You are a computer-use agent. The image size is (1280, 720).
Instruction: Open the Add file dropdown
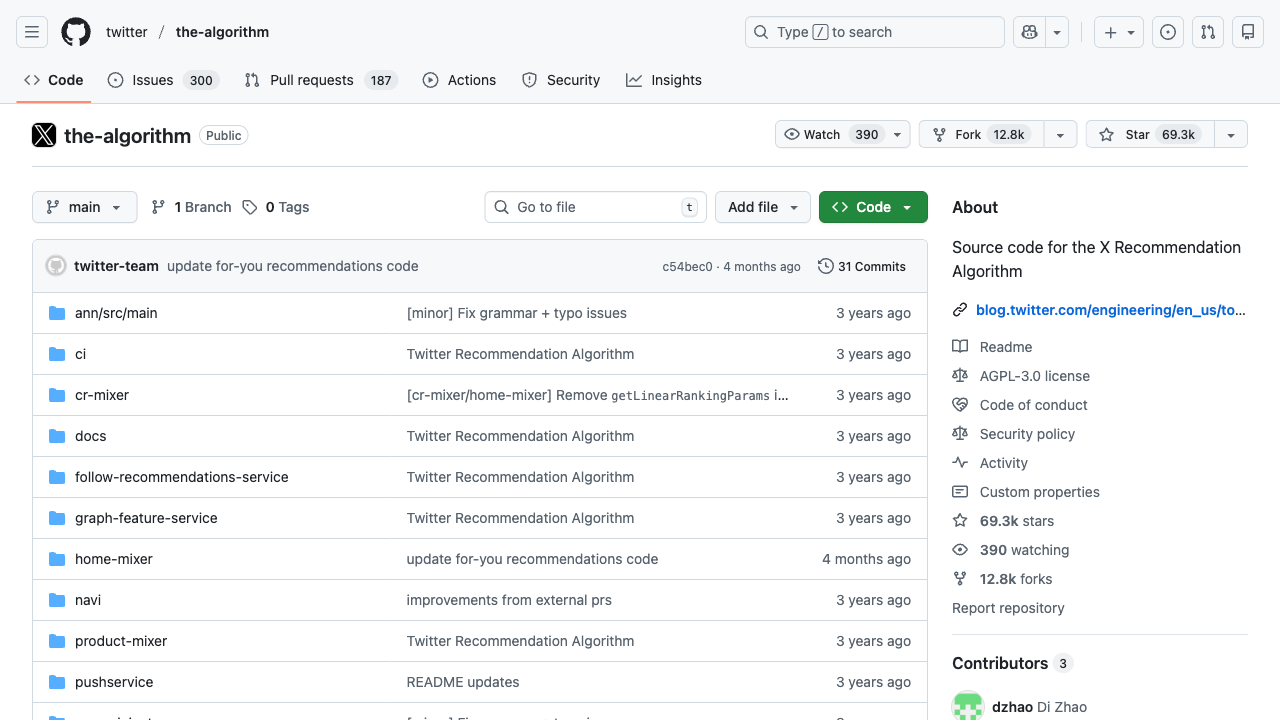click(x=762, y=207)
